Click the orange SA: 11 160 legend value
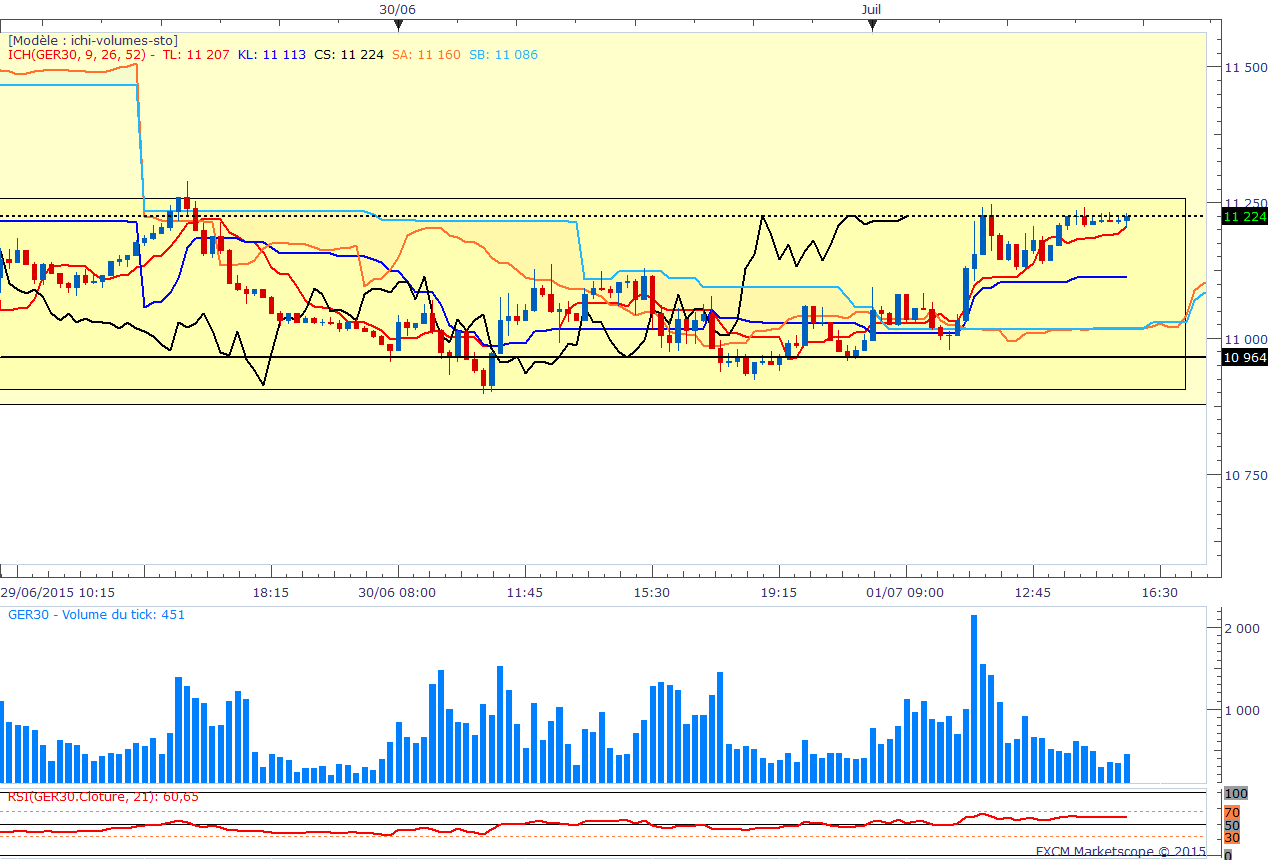The height and width of the screenshot is (860, 1279). coord(426,54)
